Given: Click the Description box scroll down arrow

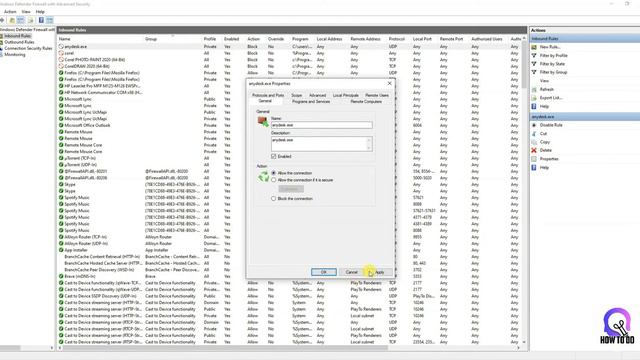Looking at the screenshot, I should (369, 148).
